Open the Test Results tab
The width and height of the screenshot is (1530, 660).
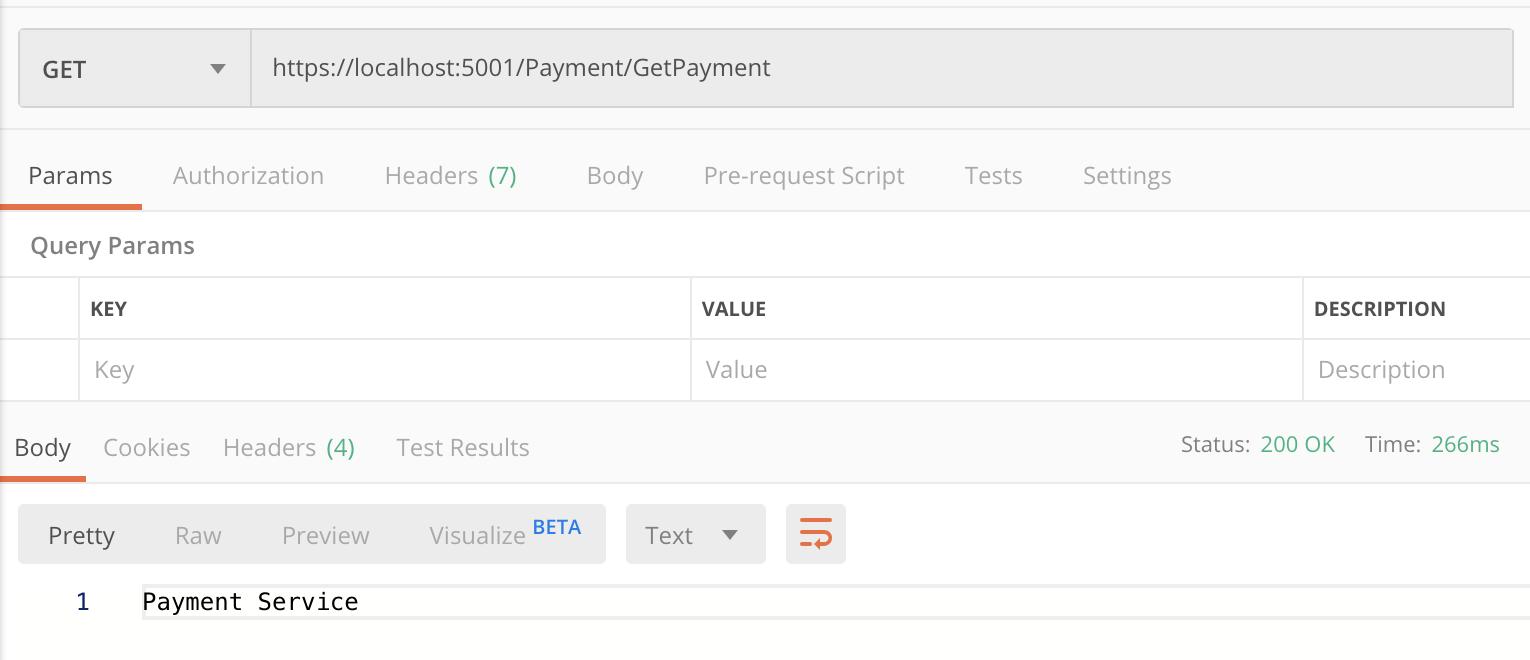pos(462,447)
